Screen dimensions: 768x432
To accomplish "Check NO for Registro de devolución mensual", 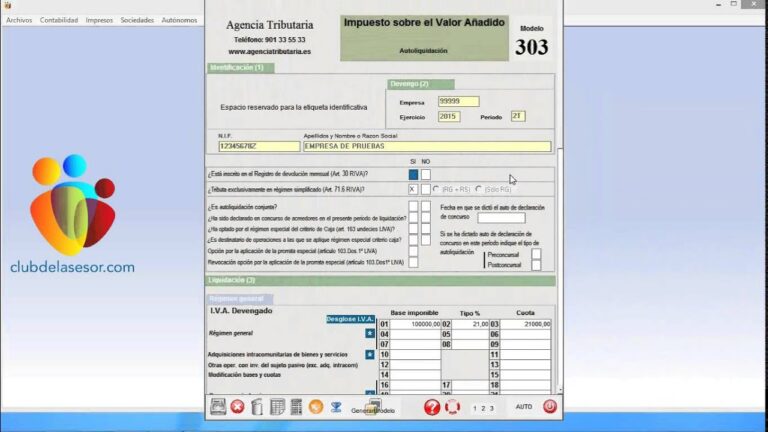I will (x=426, y=174).
